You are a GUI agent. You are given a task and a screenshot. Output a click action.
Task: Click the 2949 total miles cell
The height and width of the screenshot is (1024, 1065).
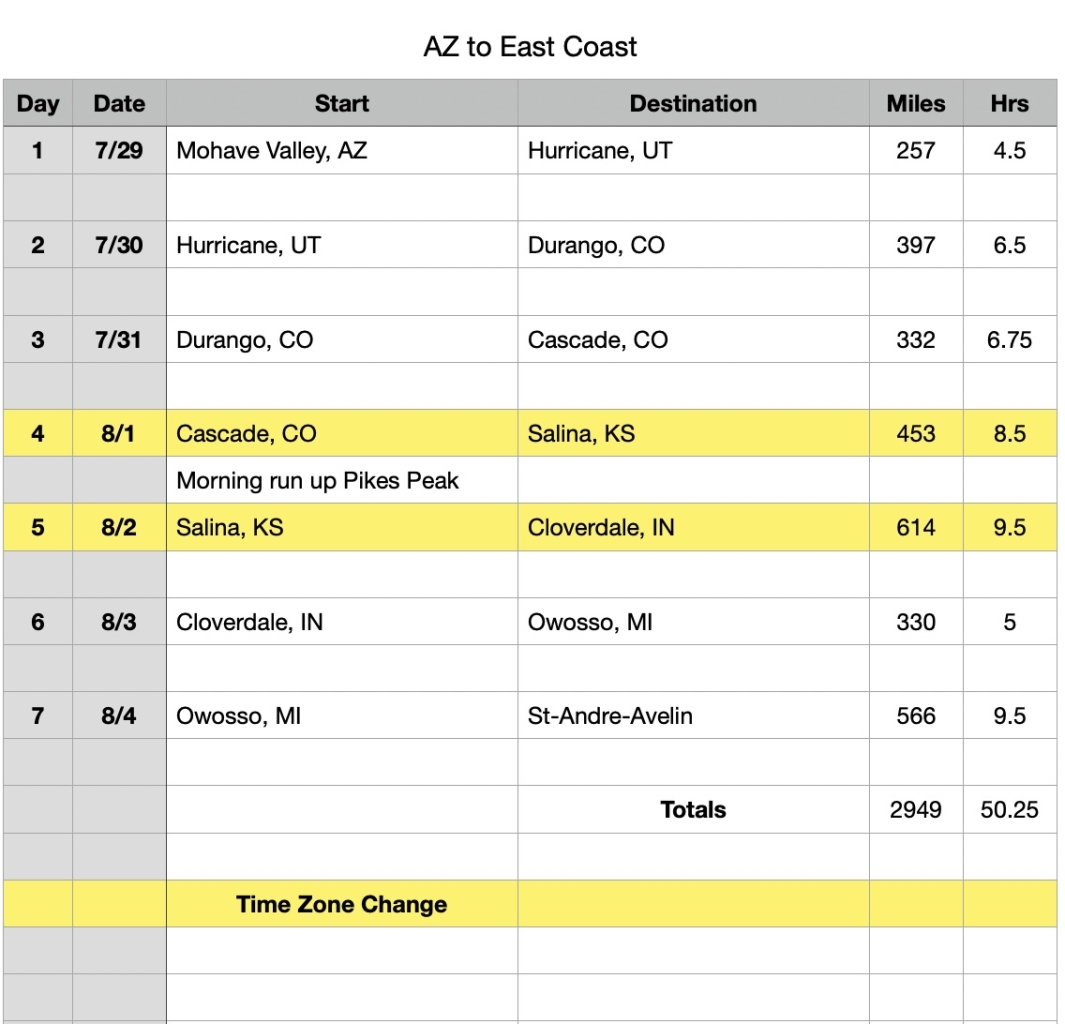(x=915, y=810)
